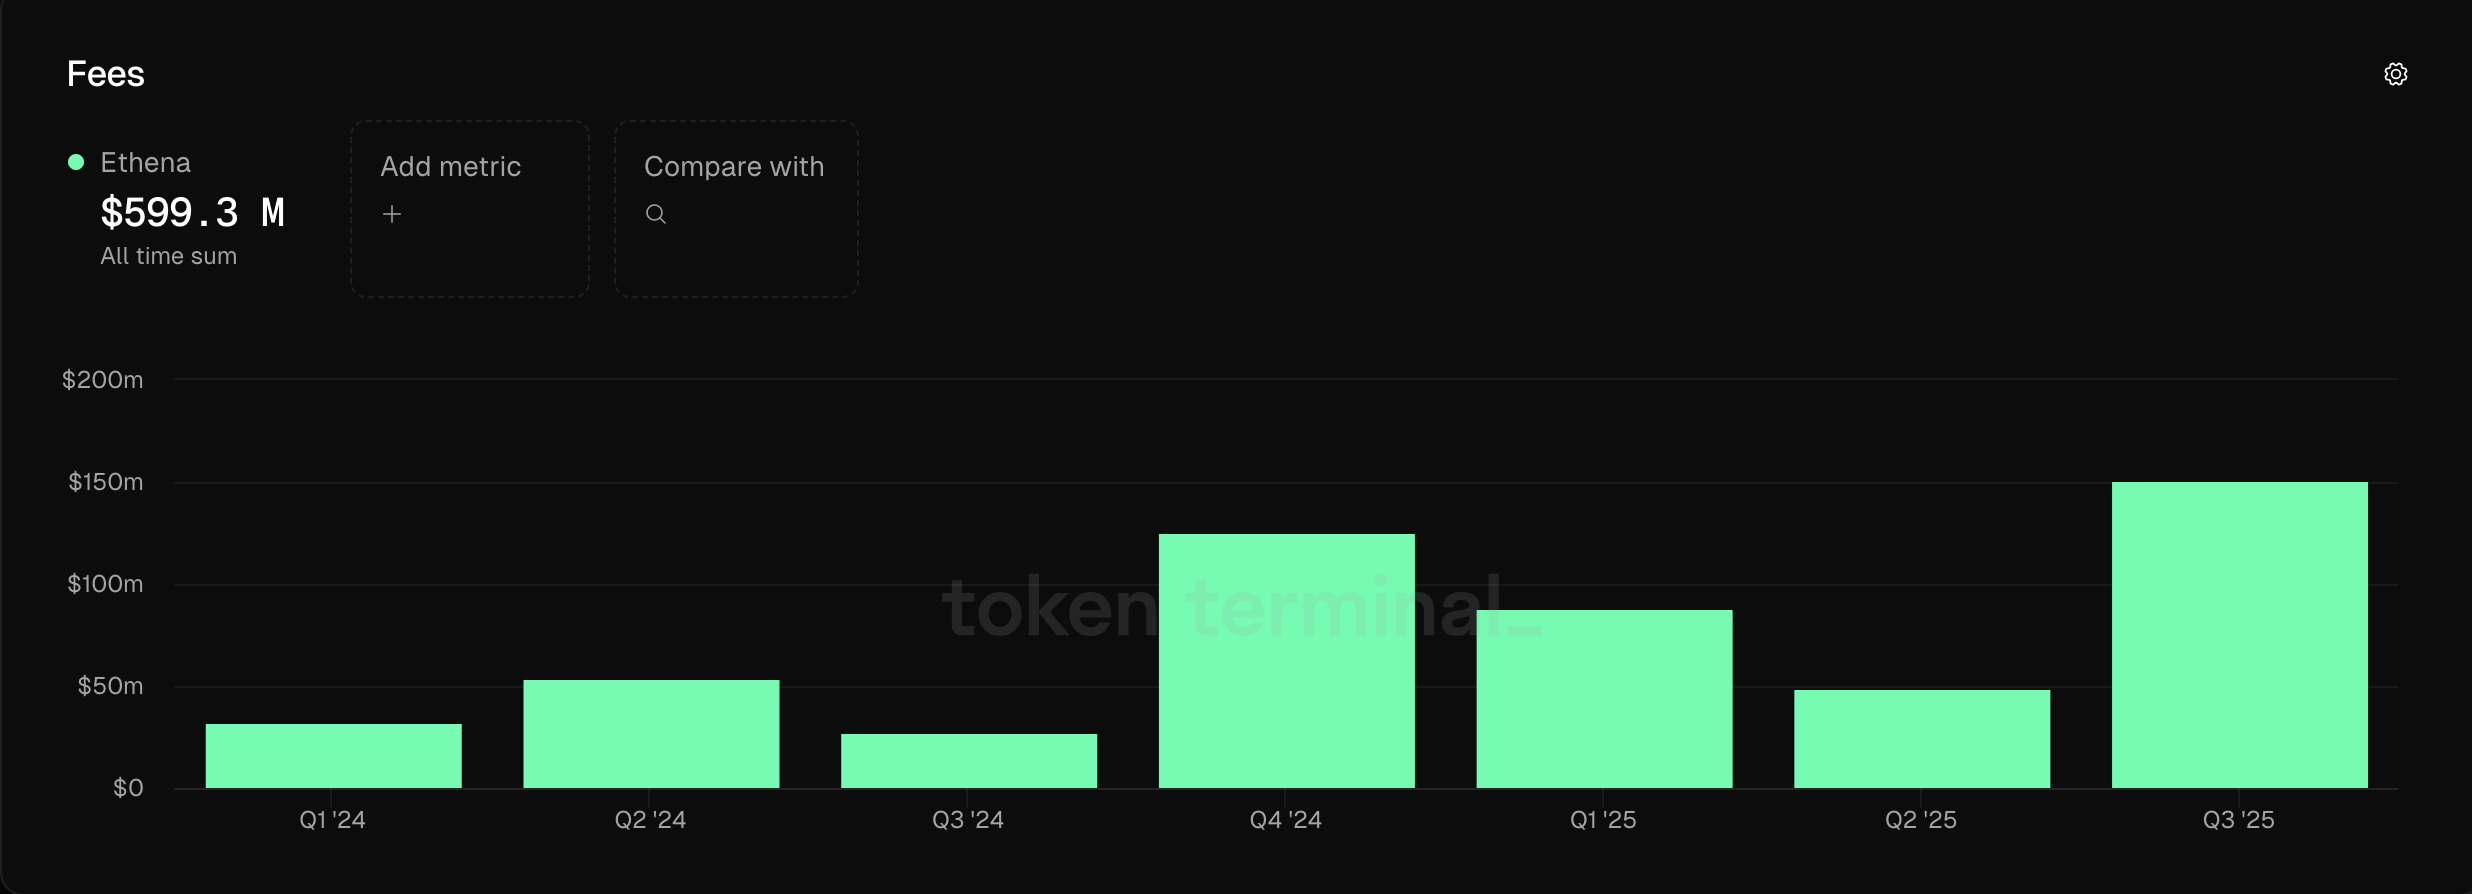The image size is (2472, 894).
Task: Select the Q1 '25 fees bar
Action: [1604, 699]
